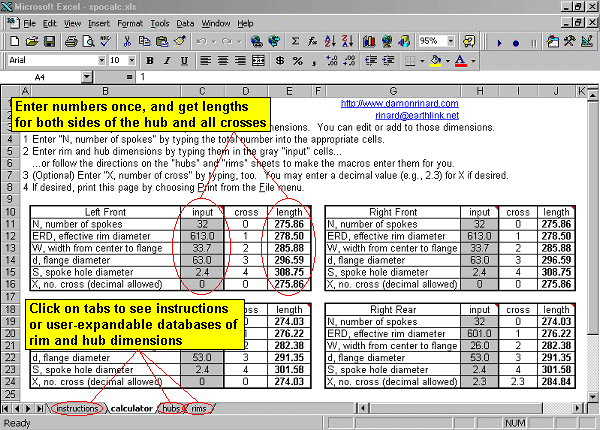Select Right Rear ERD input 601.0 cell
Image resolution: width=600 pixels, height=430 pixels.
[479, 333]
